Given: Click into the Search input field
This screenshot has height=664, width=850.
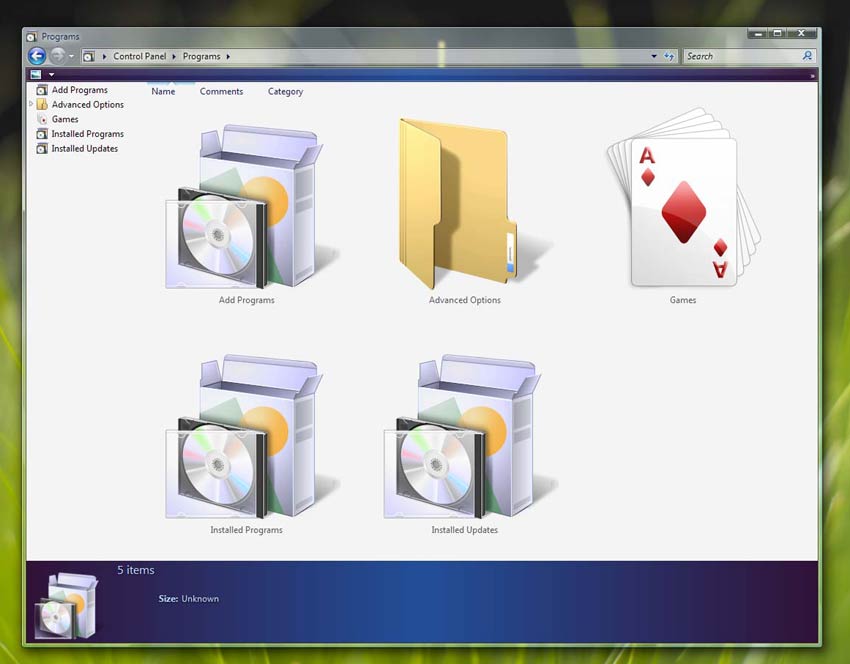Looking at the screenshot, I should 740,56.
